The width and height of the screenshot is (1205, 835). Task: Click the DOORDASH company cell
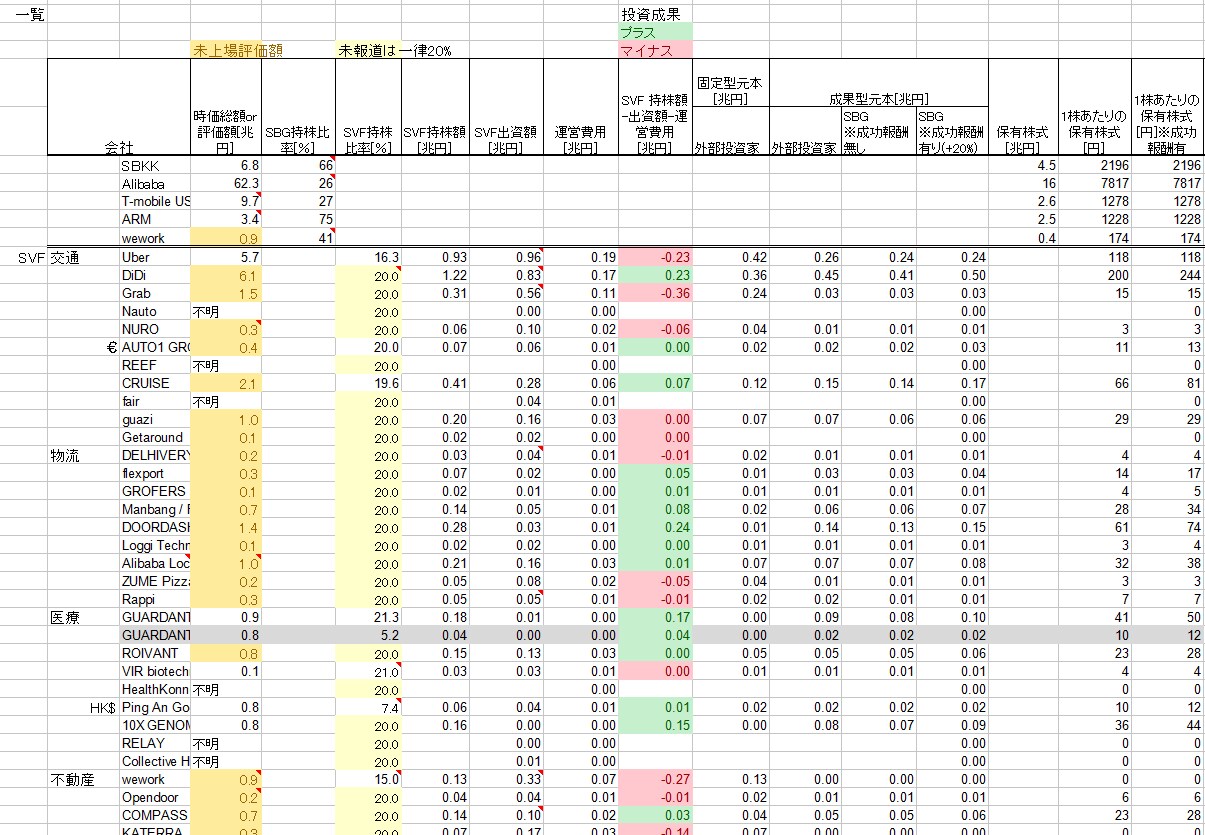[155, 527]
